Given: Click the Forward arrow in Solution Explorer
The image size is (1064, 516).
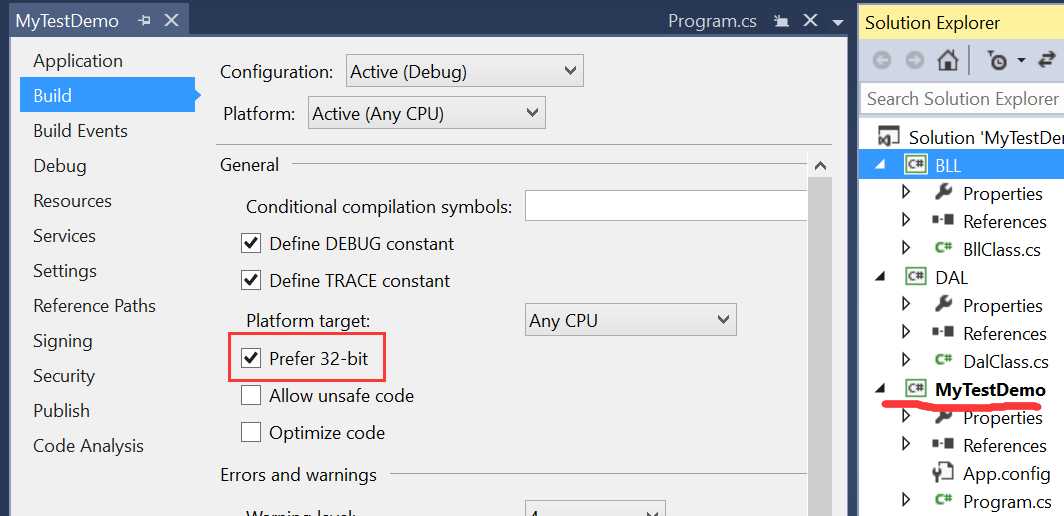Looking at the screenshot, I should (915, 60).
